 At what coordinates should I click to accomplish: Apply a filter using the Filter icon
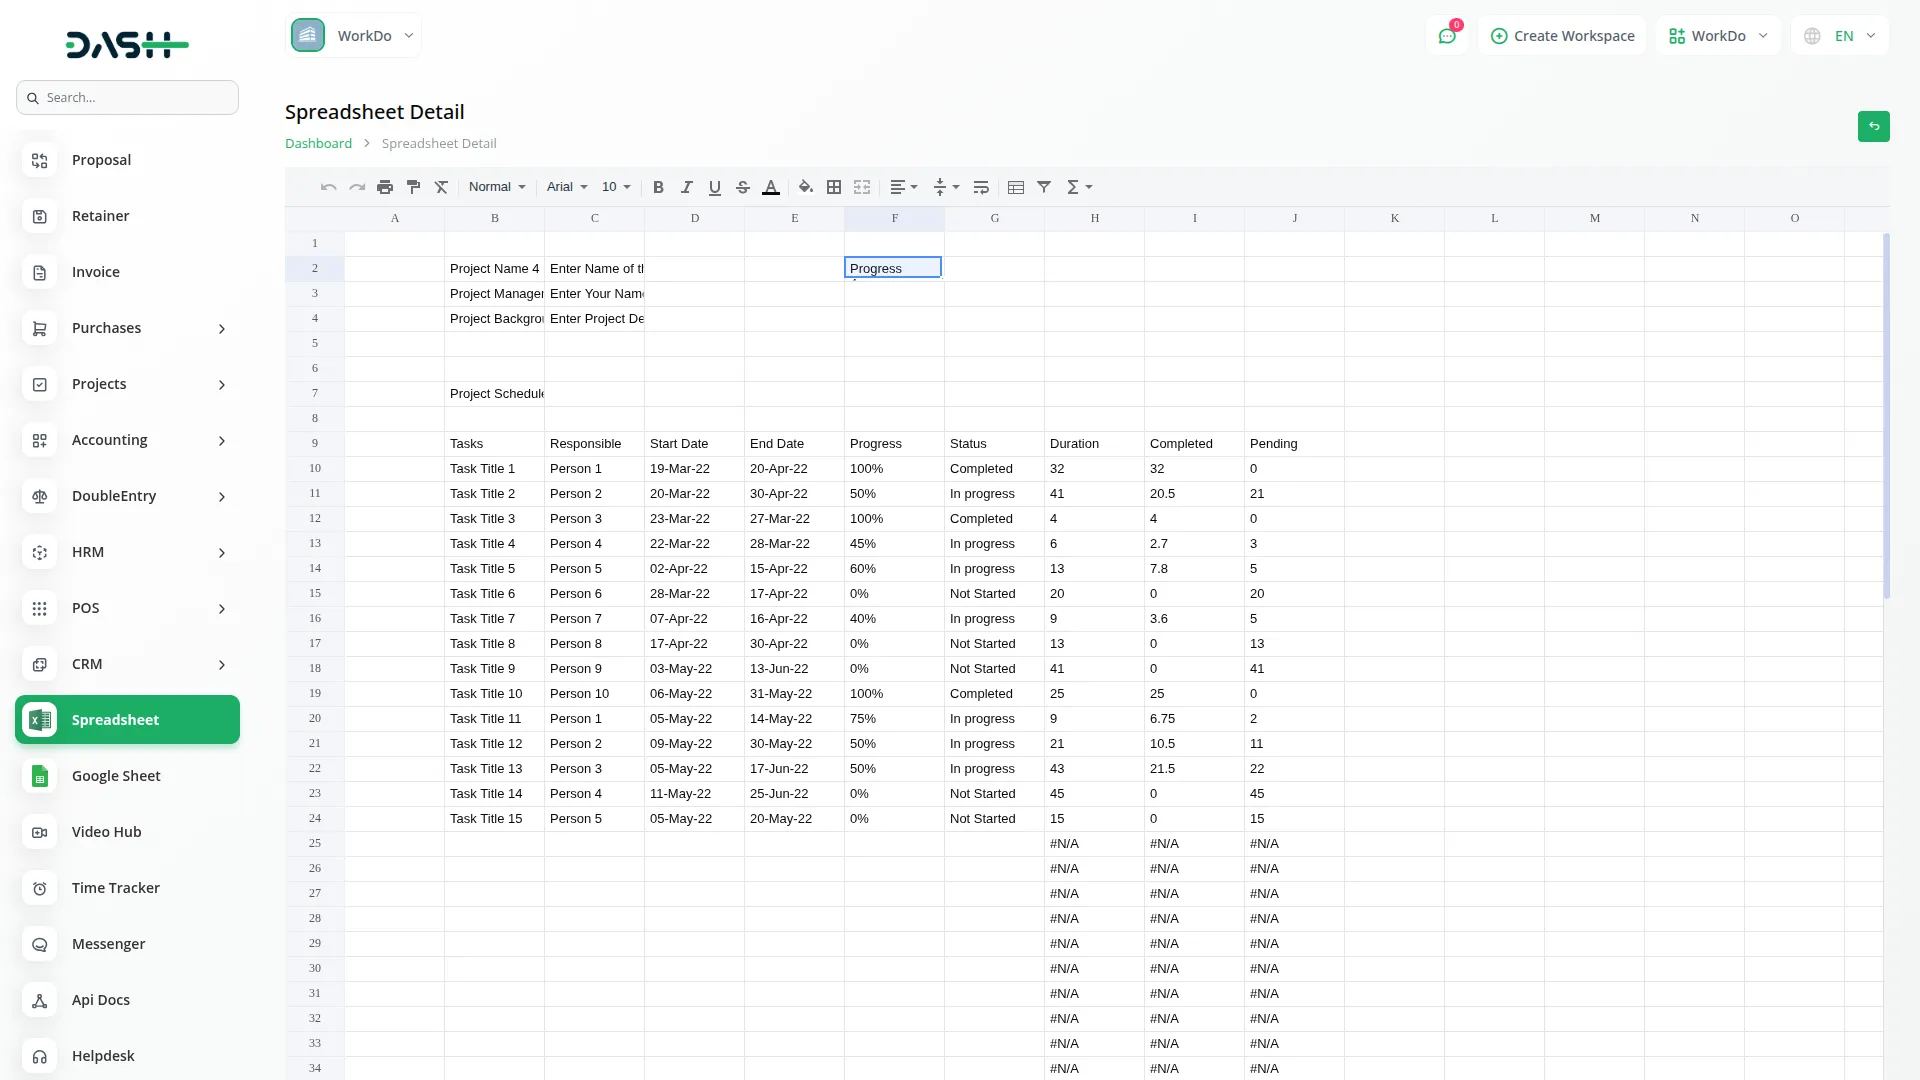coord(1044,187)
